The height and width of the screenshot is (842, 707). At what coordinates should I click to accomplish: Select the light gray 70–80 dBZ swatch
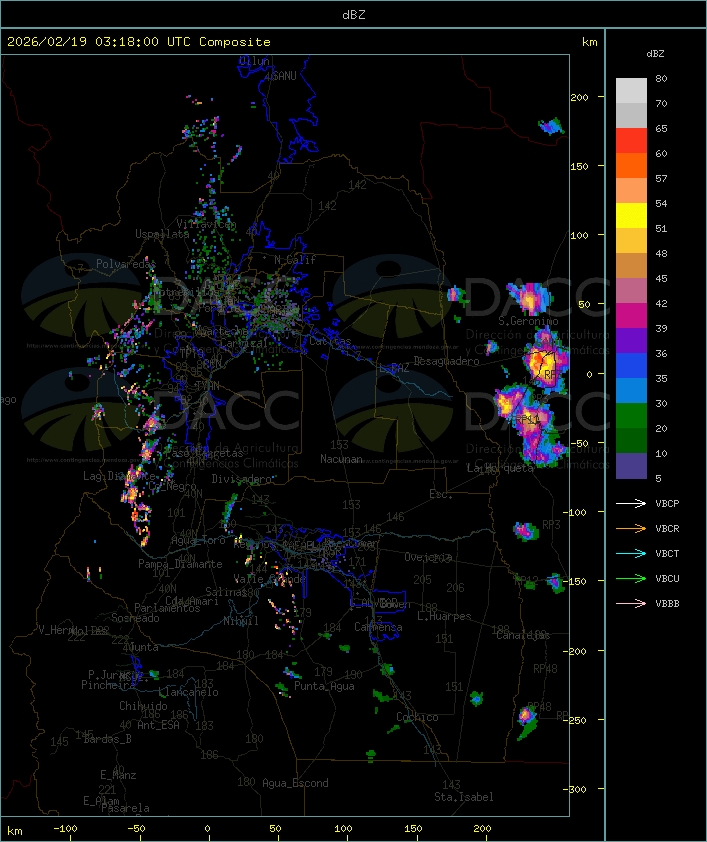[x=631, y=91]
